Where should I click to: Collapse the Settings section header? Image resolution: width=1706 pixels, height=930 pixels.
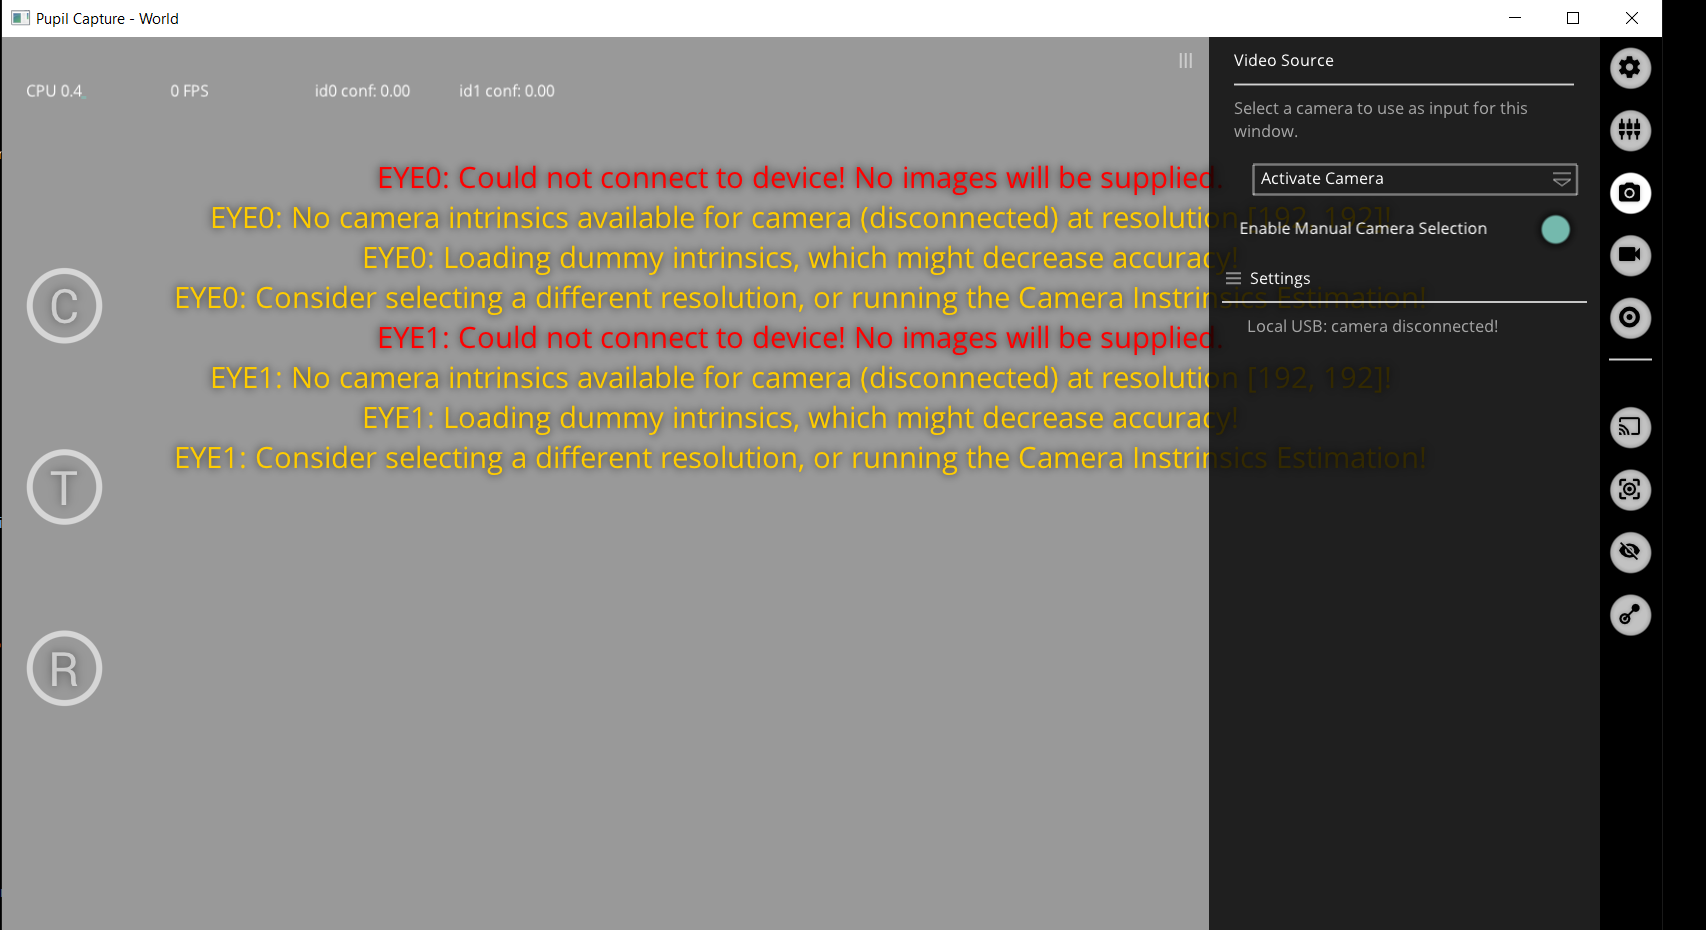(x=1404, y=278)
